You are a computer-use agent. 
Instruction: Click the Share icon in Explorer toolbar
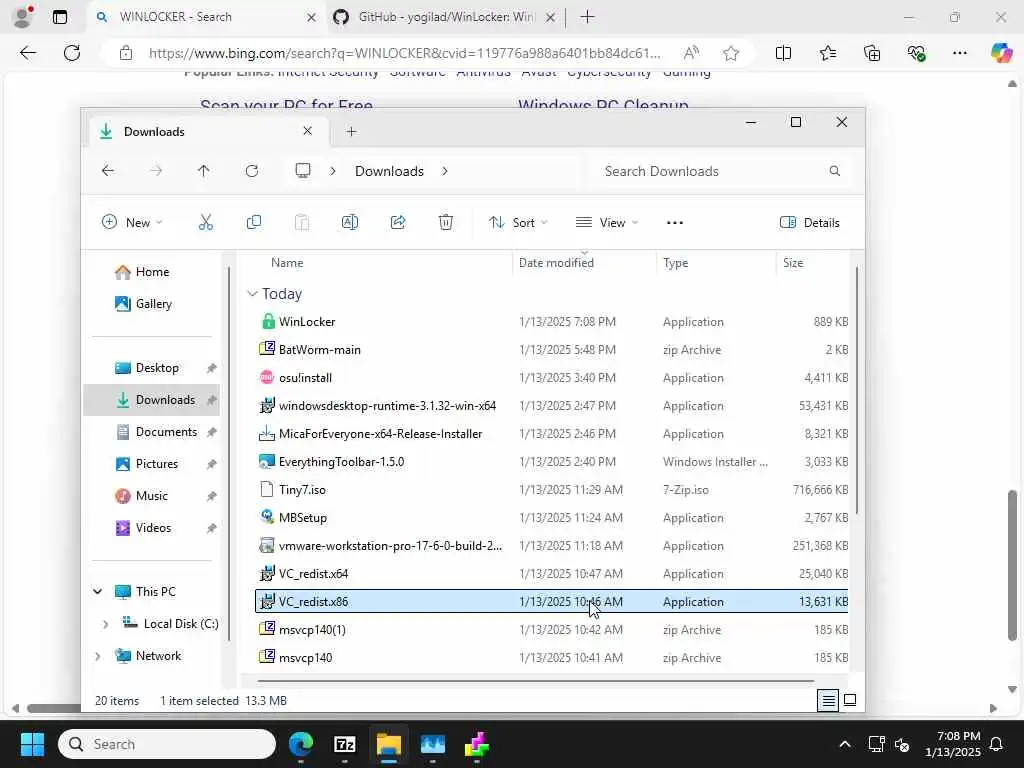(398, 223)
